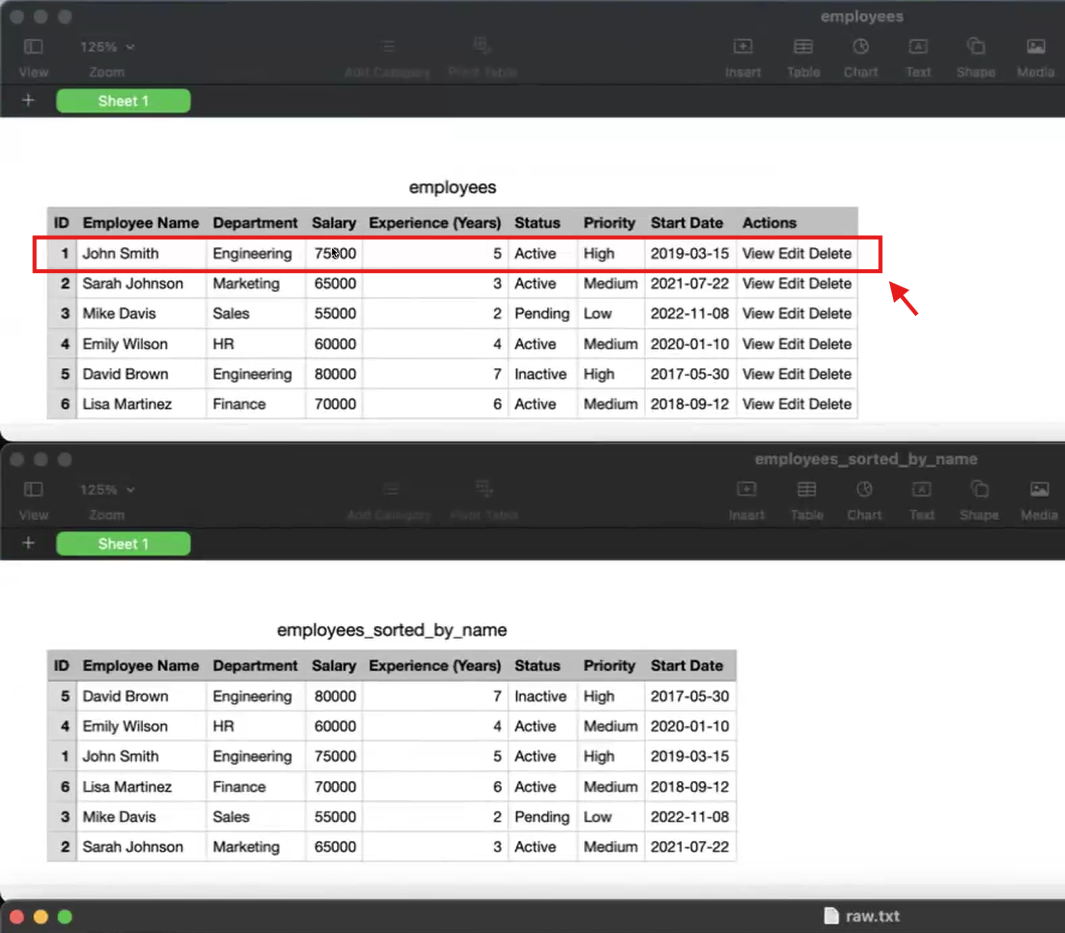This screenshot has height=933, width=1065.
Task: Close the raw.txt window
Action: tap(17, 917)
